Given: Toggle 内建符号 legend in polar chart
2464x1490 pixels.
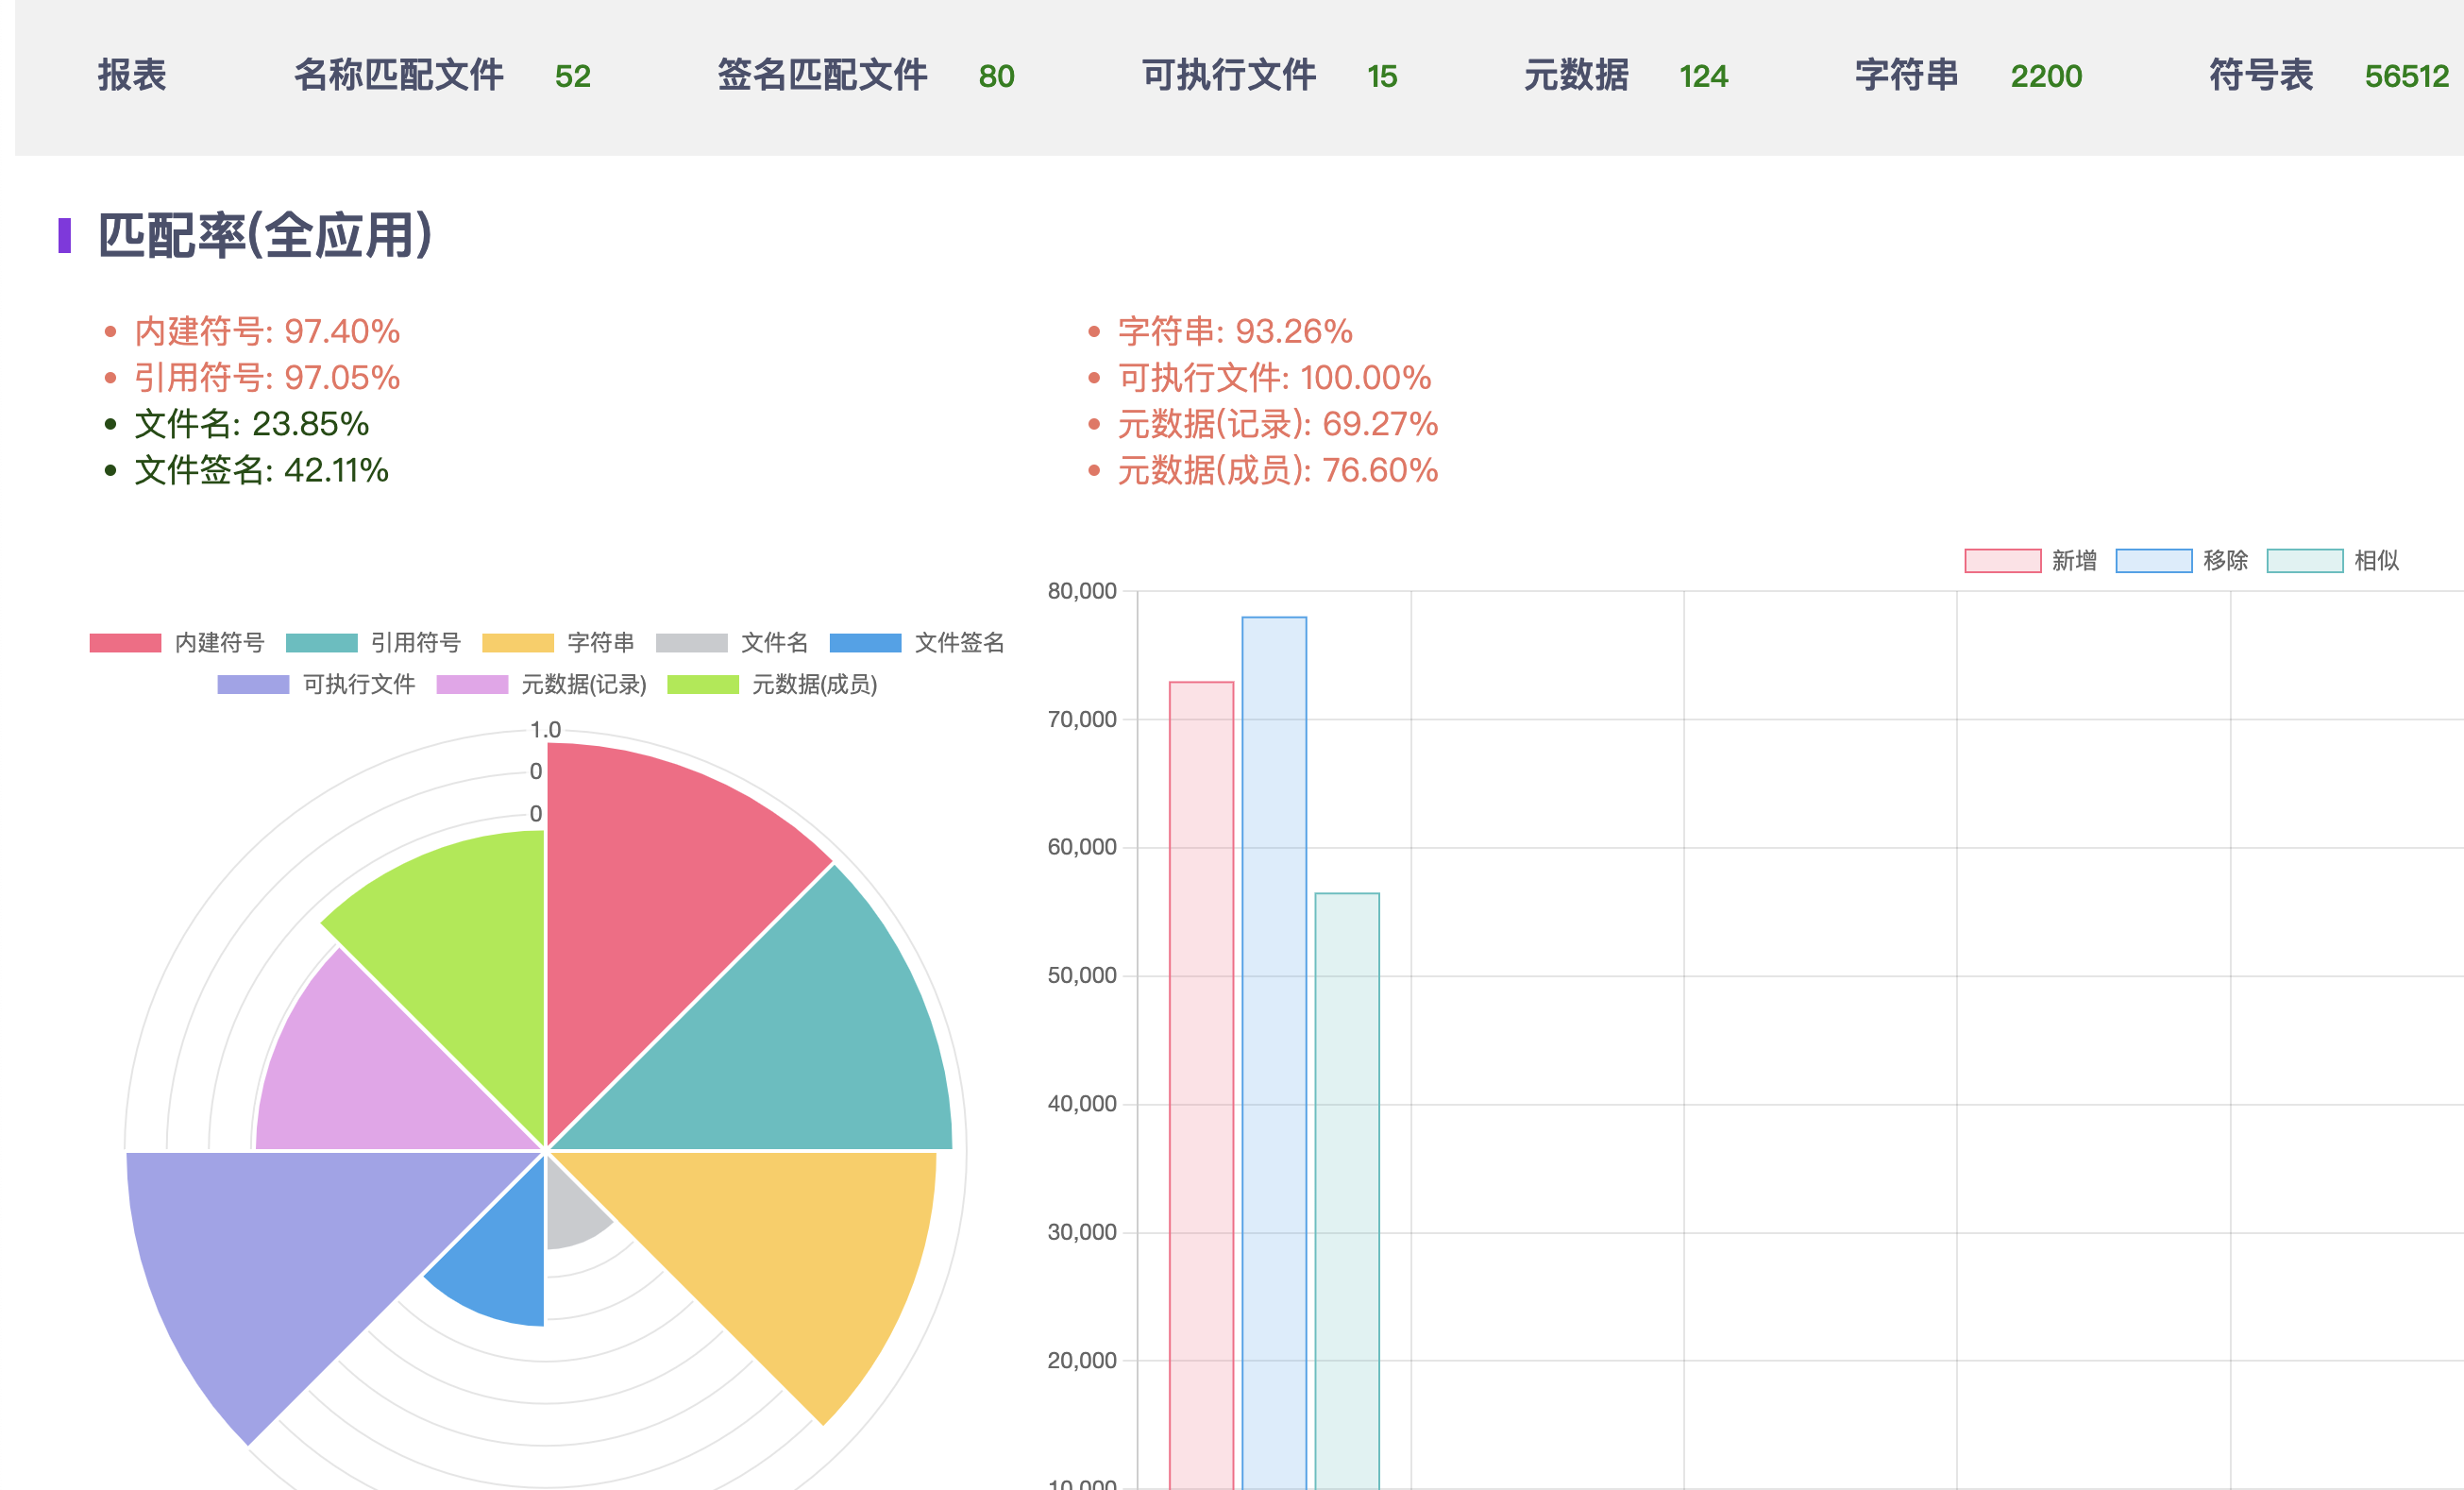Looking at the screenshot, I should click(x=176, y=643).
